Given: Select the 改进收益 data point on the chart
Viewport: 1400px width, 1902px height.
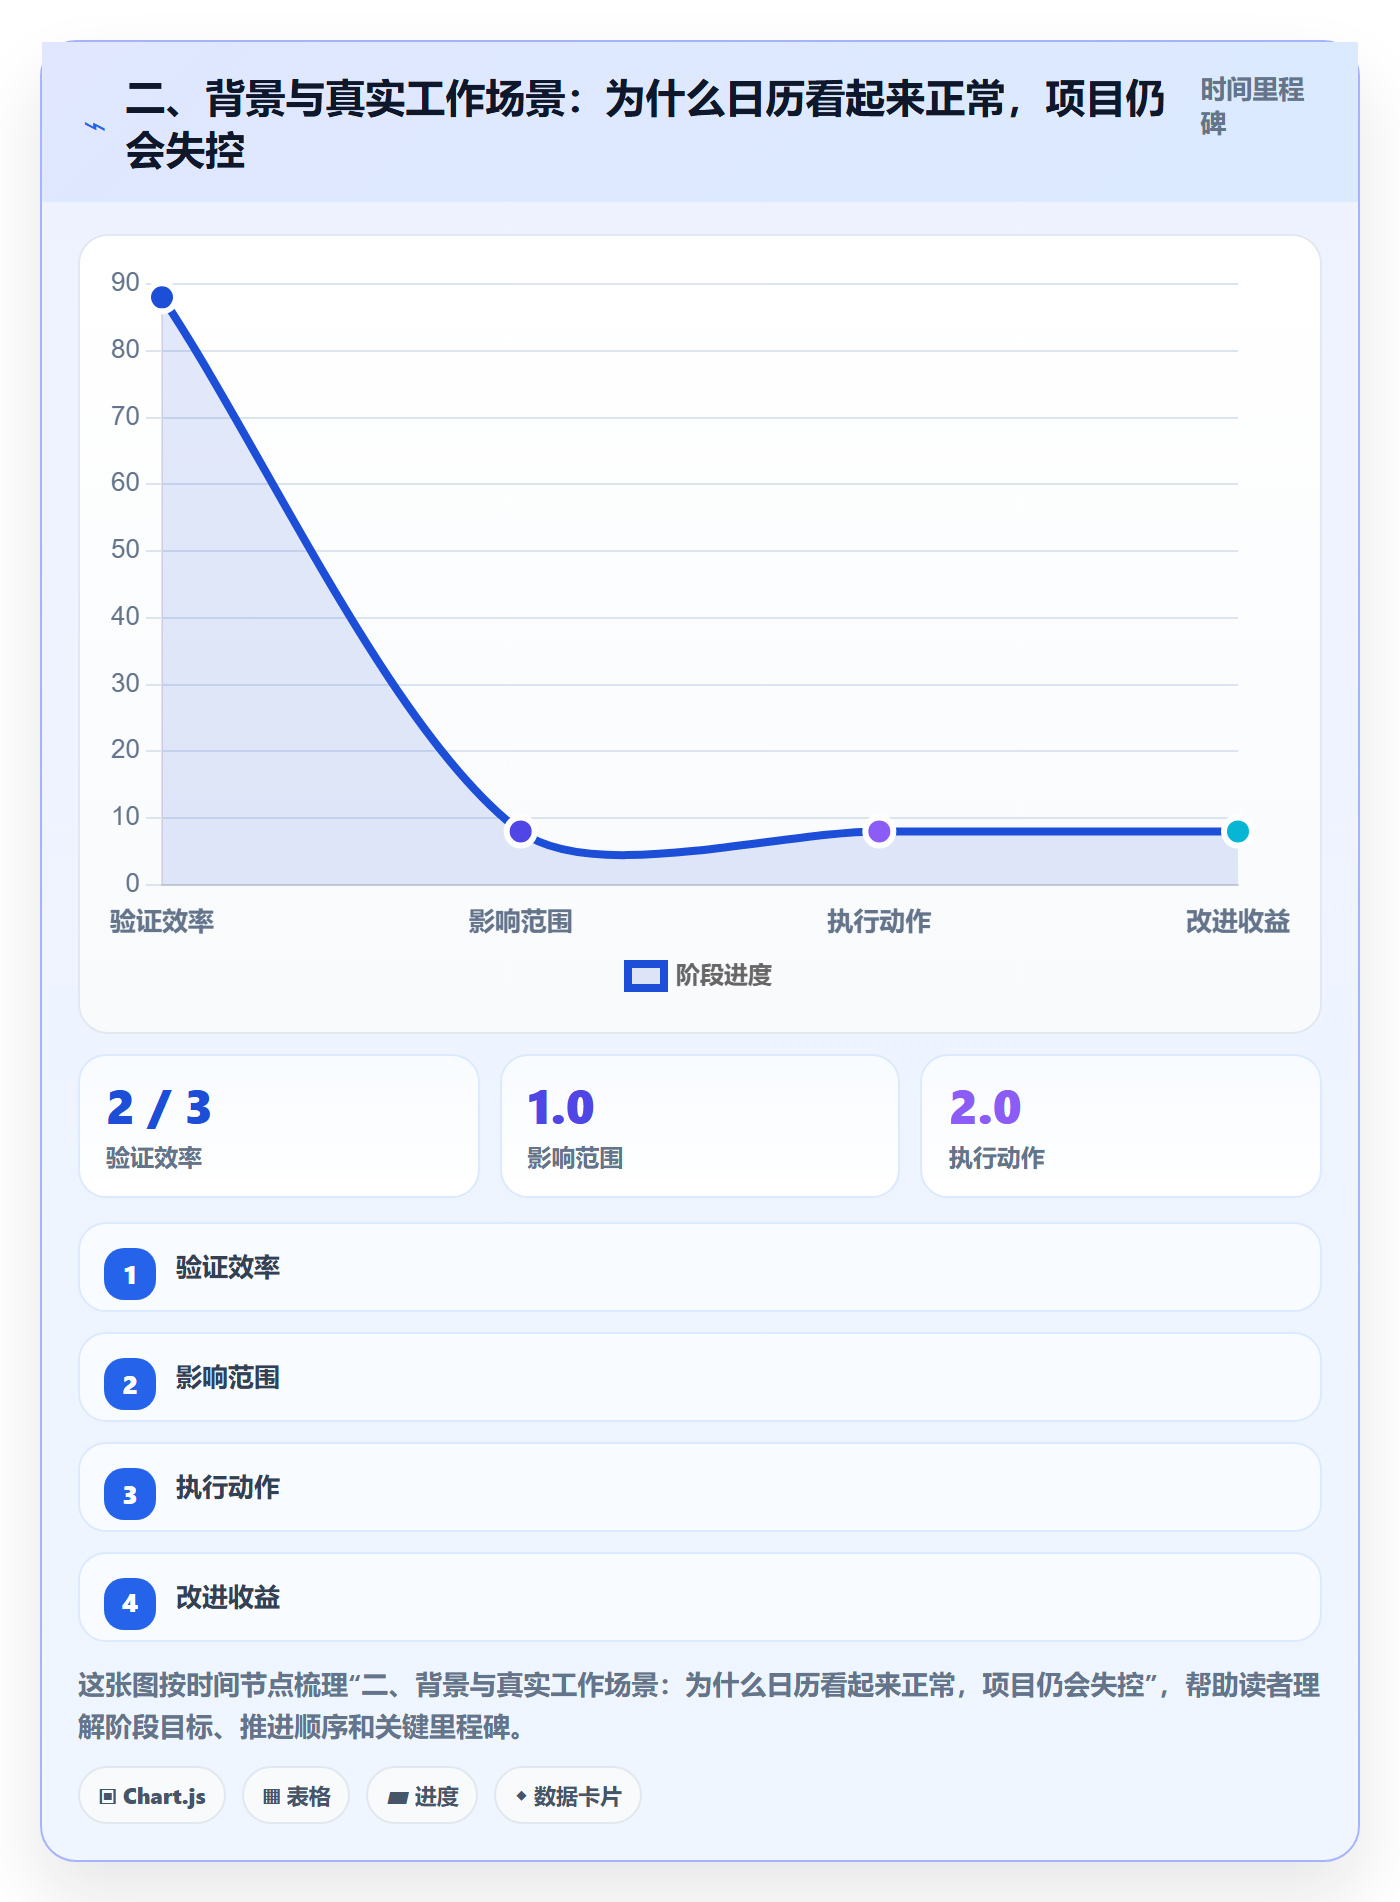Looking at the screenshot, I should [1237, 831].
